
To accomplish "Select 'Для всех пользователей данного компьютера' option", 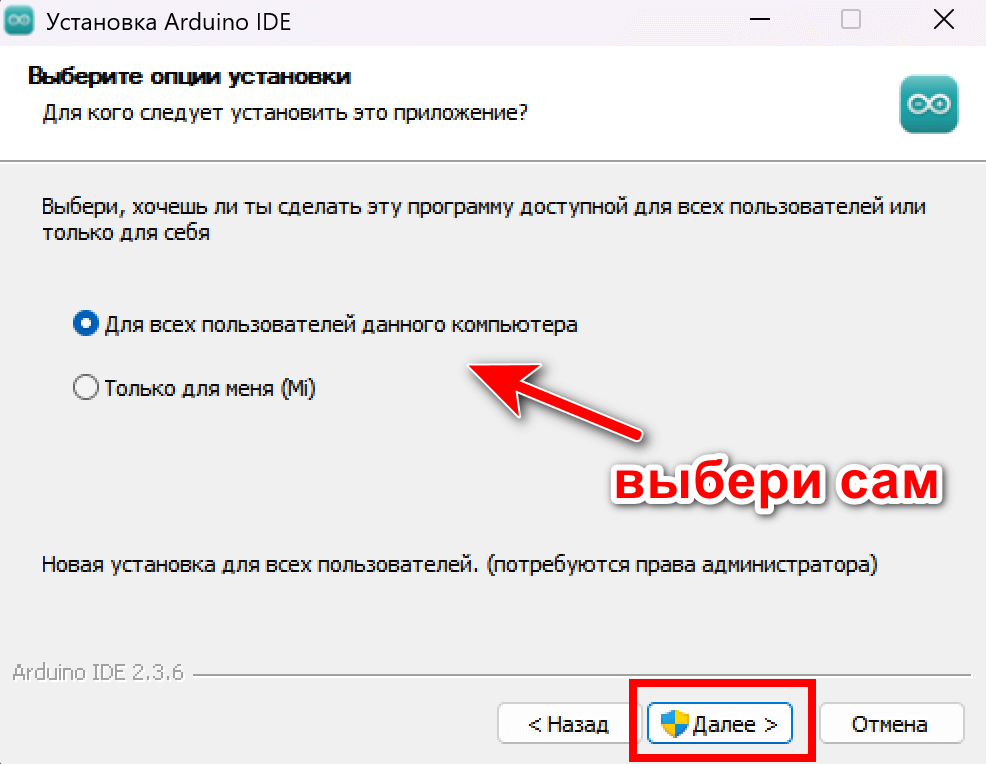I will pos(85,323).
